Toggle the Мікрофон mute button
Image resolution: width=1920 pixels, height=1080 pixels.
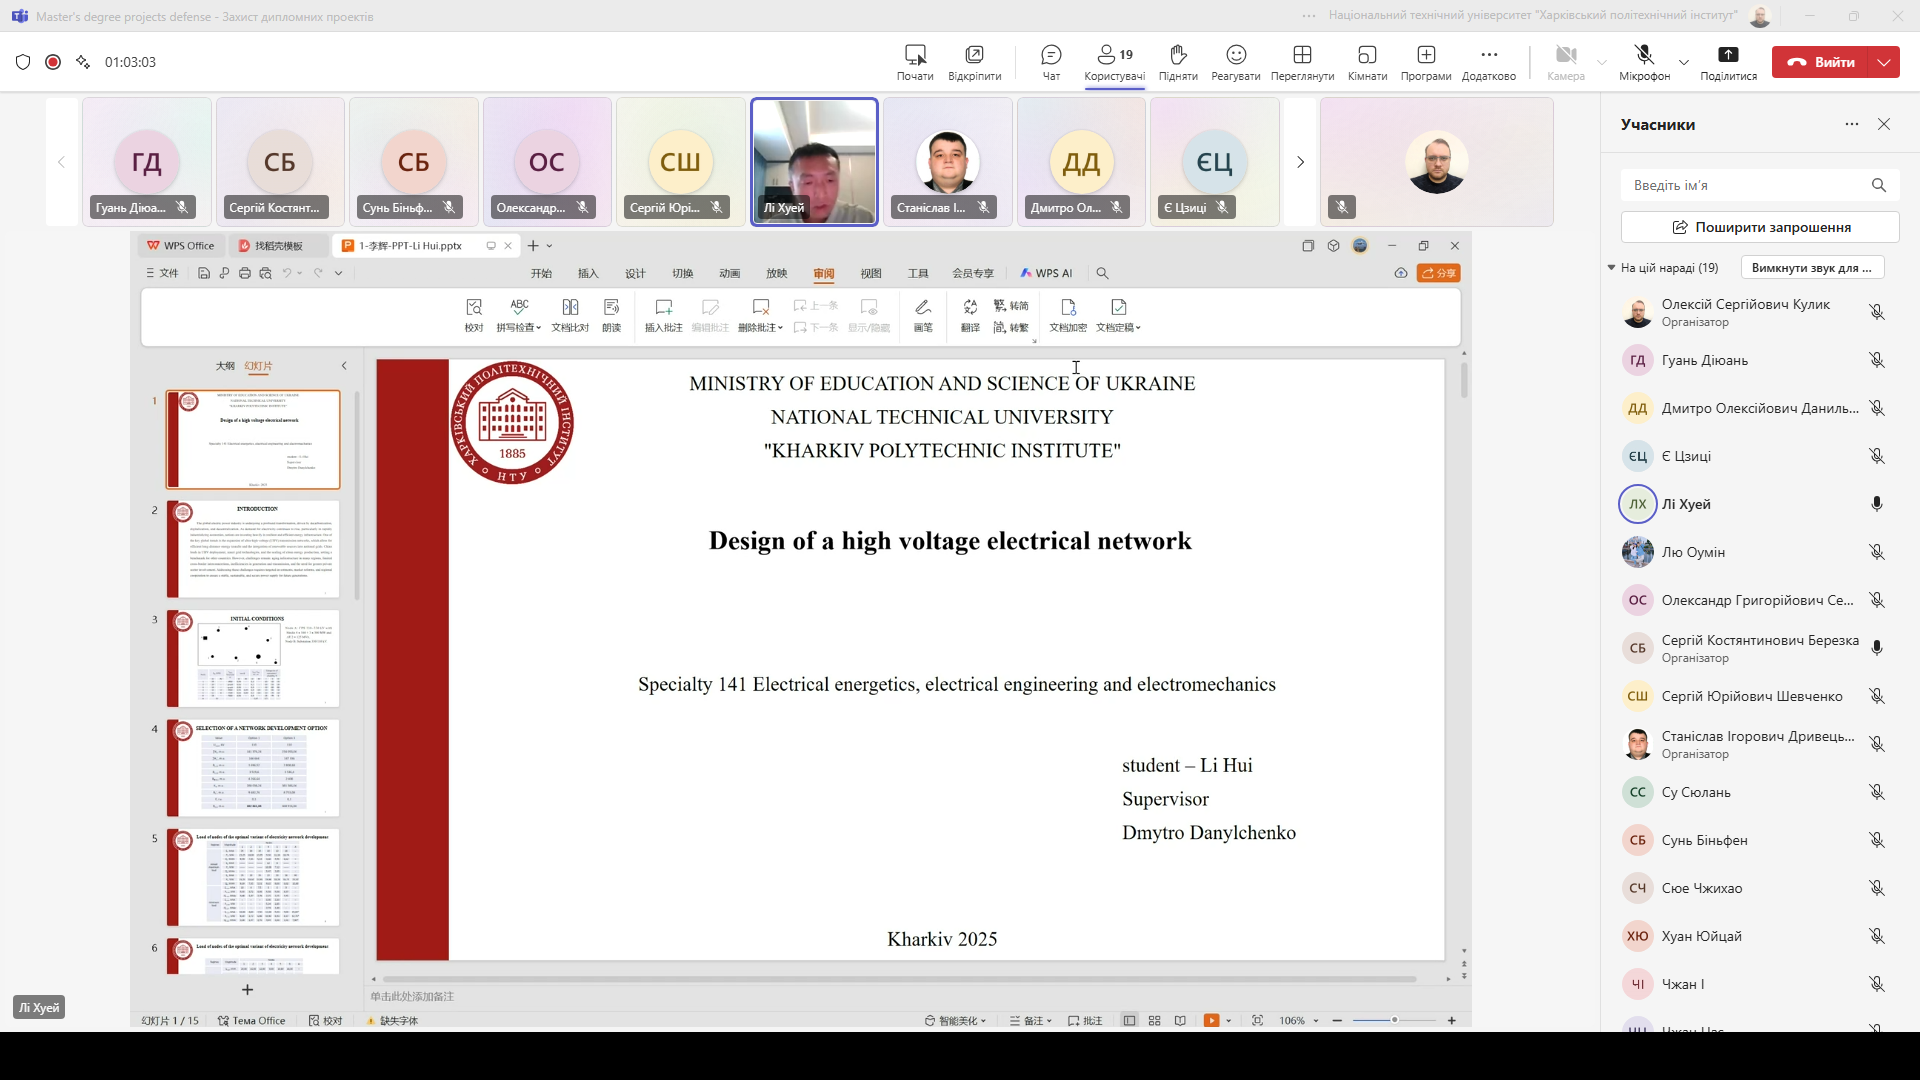pyautogui.click(x=1644, y=55)
